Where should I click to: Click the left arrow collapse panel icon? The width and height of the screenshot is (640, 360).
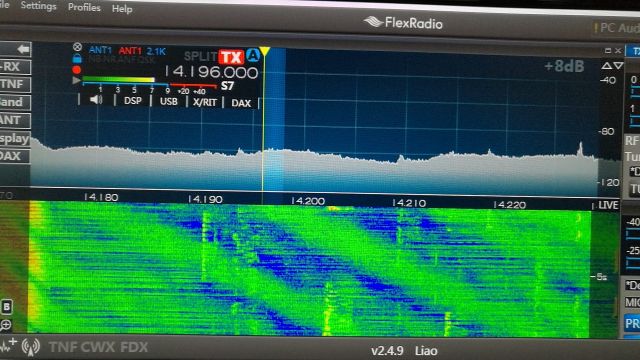pos(23,49)
